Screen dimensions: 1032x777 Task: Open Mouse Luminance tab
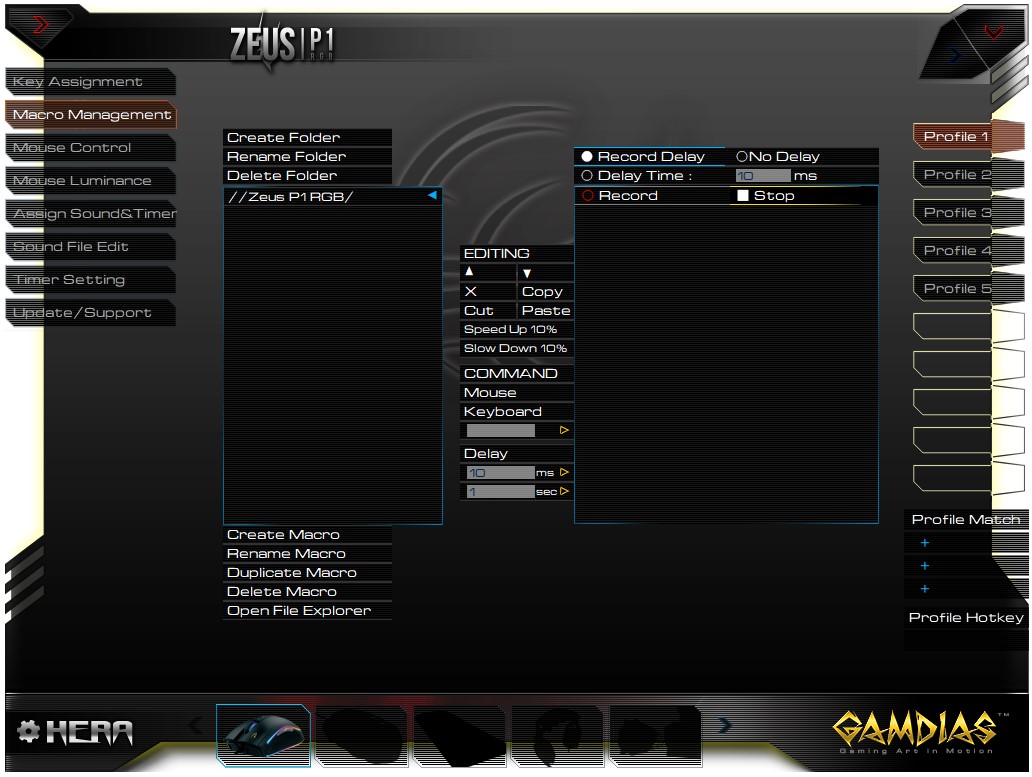tap(90, 180)
